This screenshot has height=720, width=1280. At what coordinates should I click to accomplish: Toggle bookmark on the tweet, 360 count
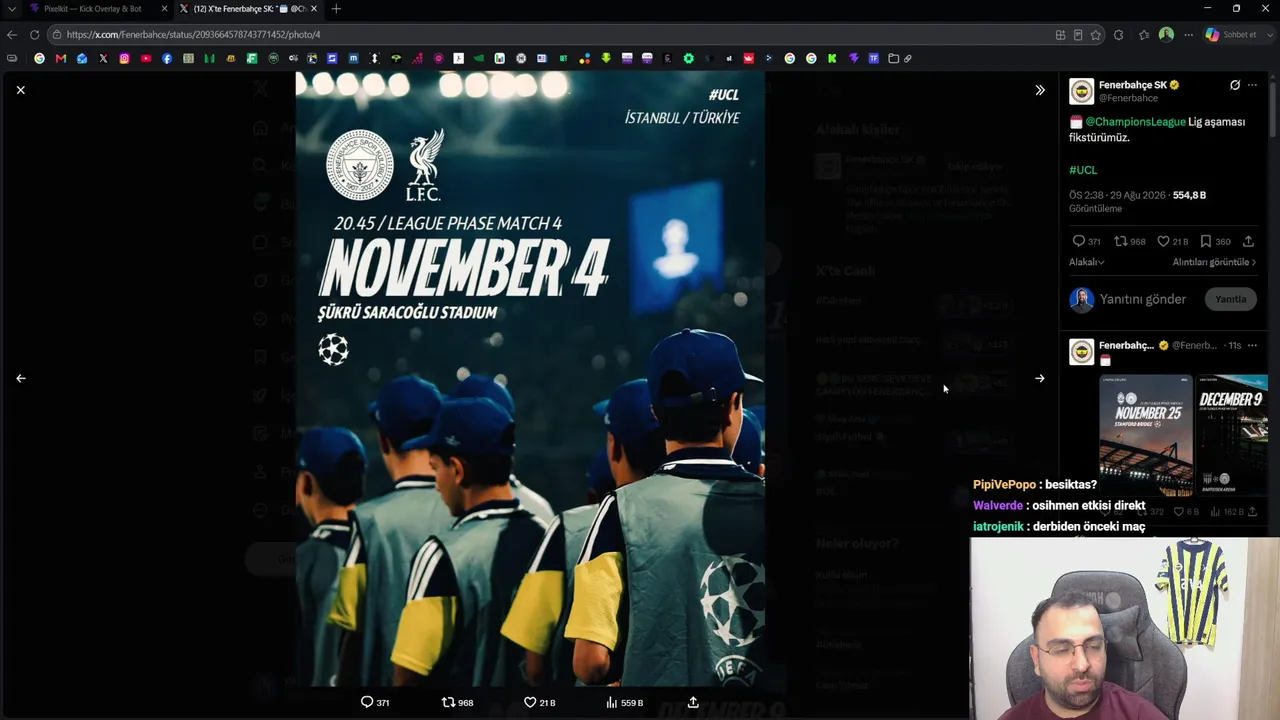click(x=1206, y=241)
